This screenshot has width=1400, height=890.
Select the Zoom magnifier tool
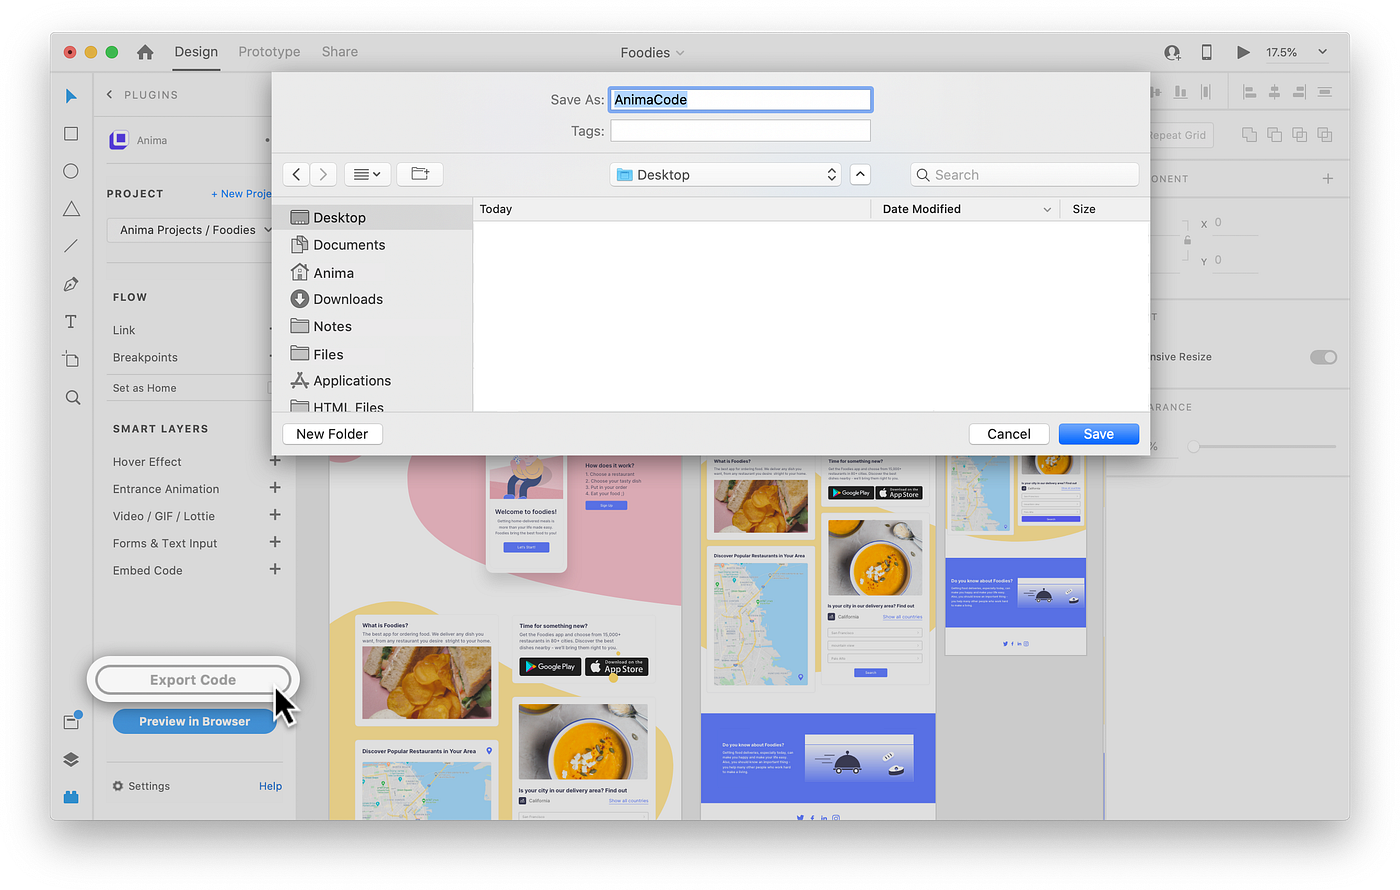pos(72,398)
